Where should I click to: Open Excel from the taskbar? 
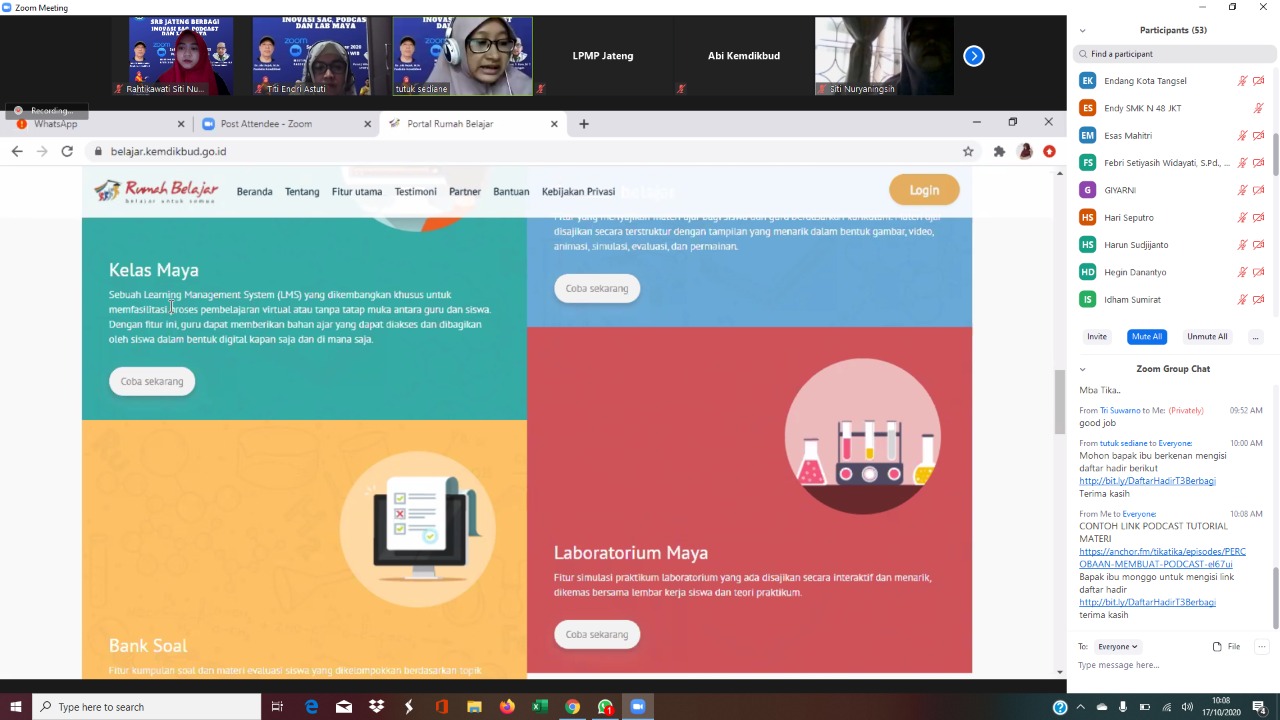click(540, 707)
